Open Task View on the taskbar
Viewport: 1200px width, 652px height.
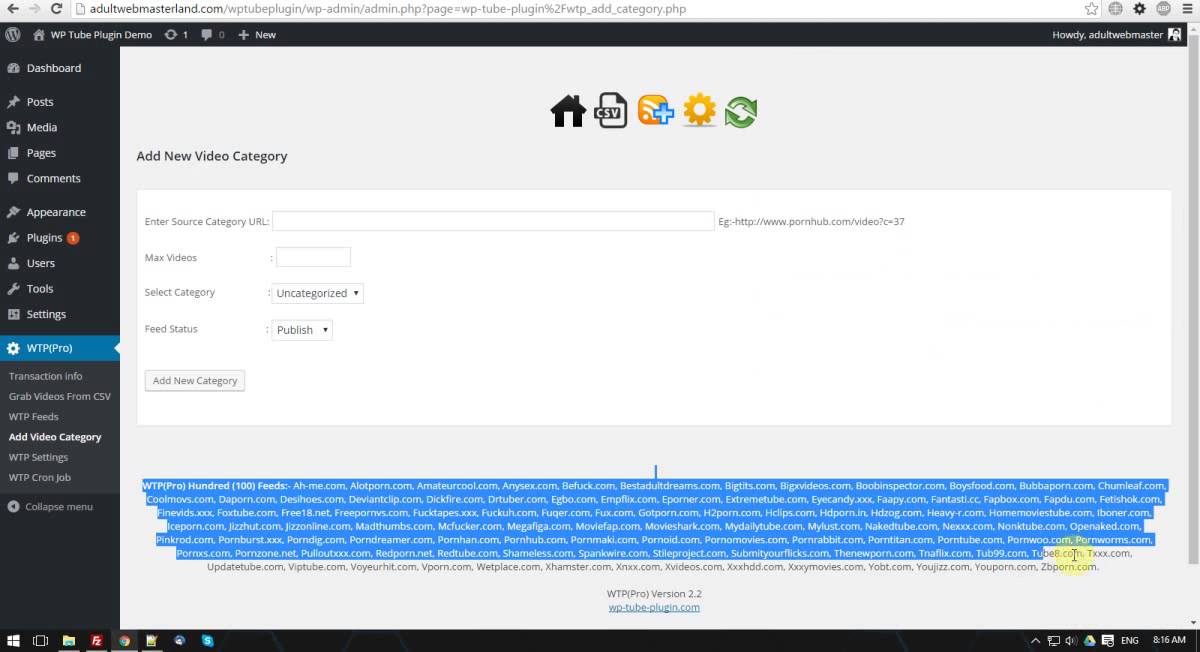point(41,640)
